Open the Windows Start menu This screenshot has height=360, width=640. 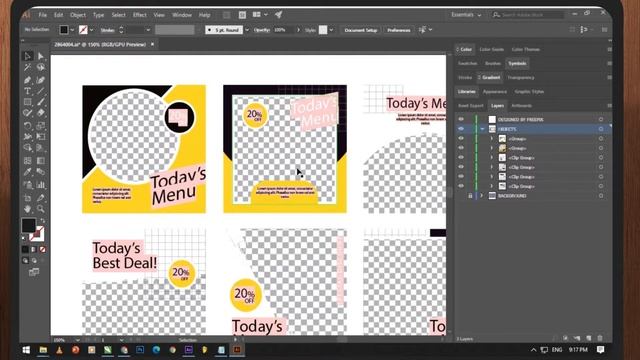tap(27, 350)
